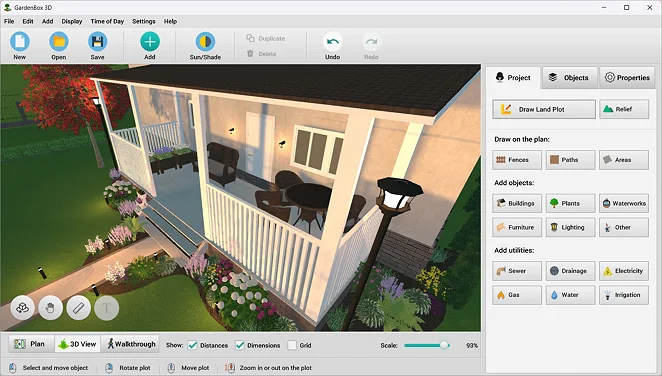This screenshot has height=376, width=662.
Task: Open the File menu
Action: [x=9, y=21]
